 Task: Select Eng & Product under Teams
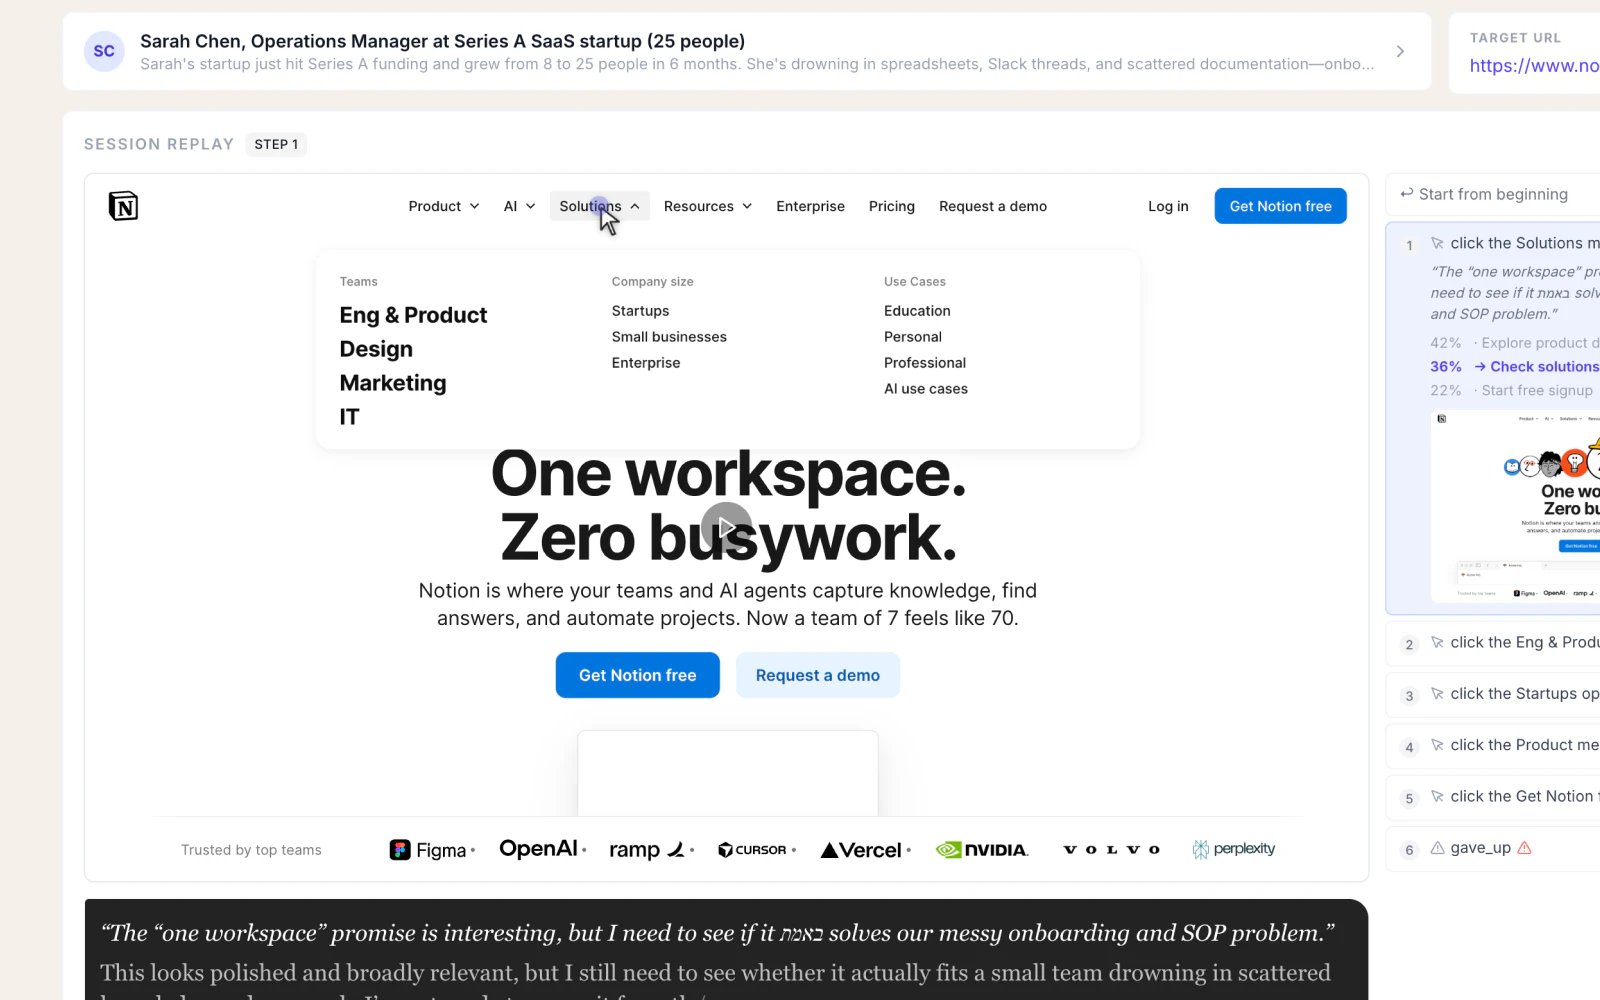(413, 315)
